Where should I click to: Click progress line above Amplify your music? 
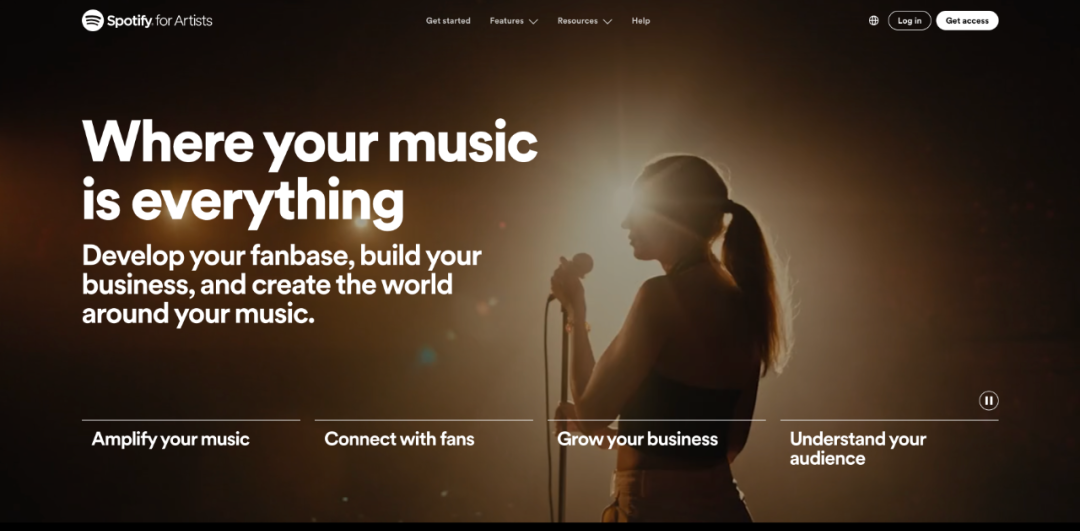click(191, 419)
